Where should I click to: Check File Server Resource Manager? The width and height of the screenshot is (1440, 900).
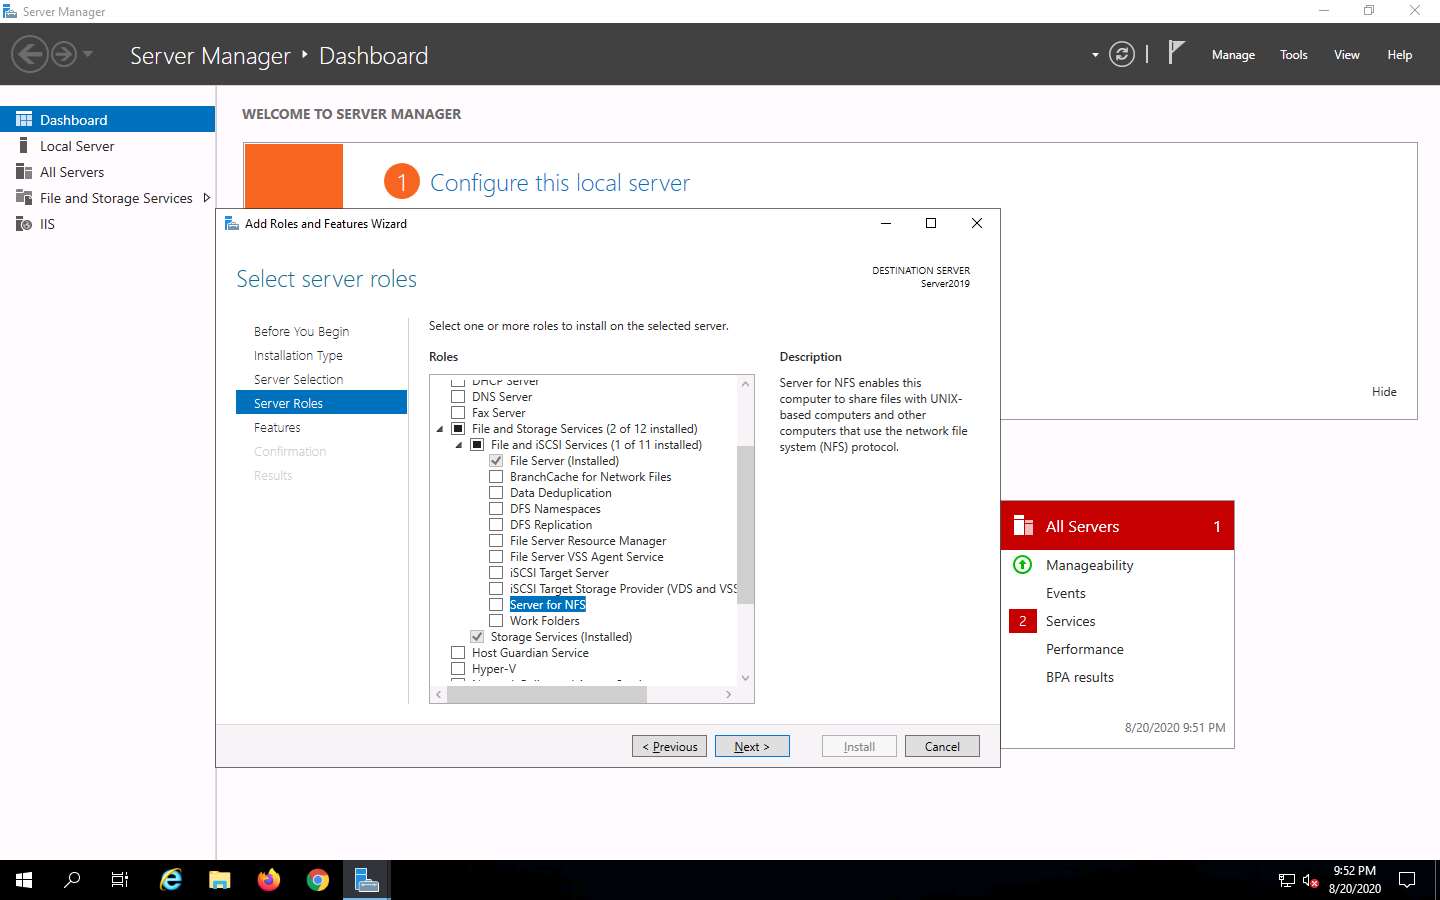496,541
